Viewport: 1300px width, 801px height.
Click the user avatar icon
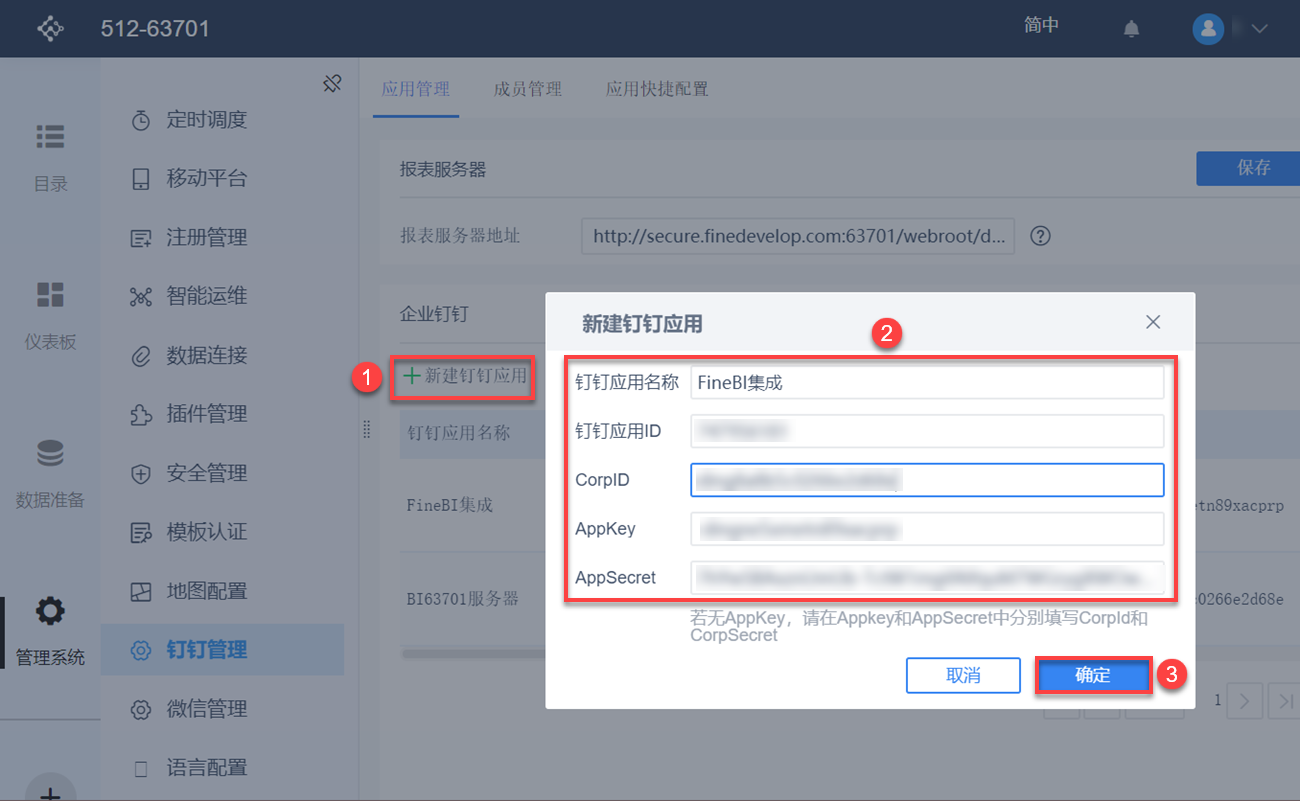point(1208,28)
